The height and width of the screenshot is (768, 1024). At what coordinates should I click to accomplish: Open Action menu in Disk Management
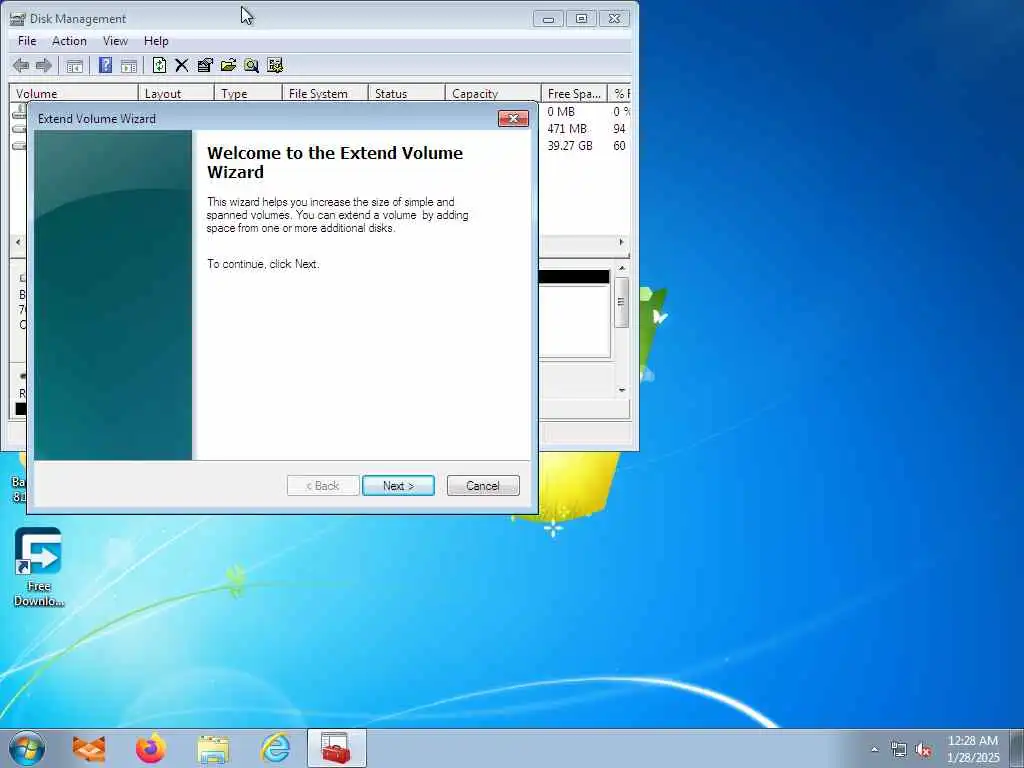click(69, 40)
